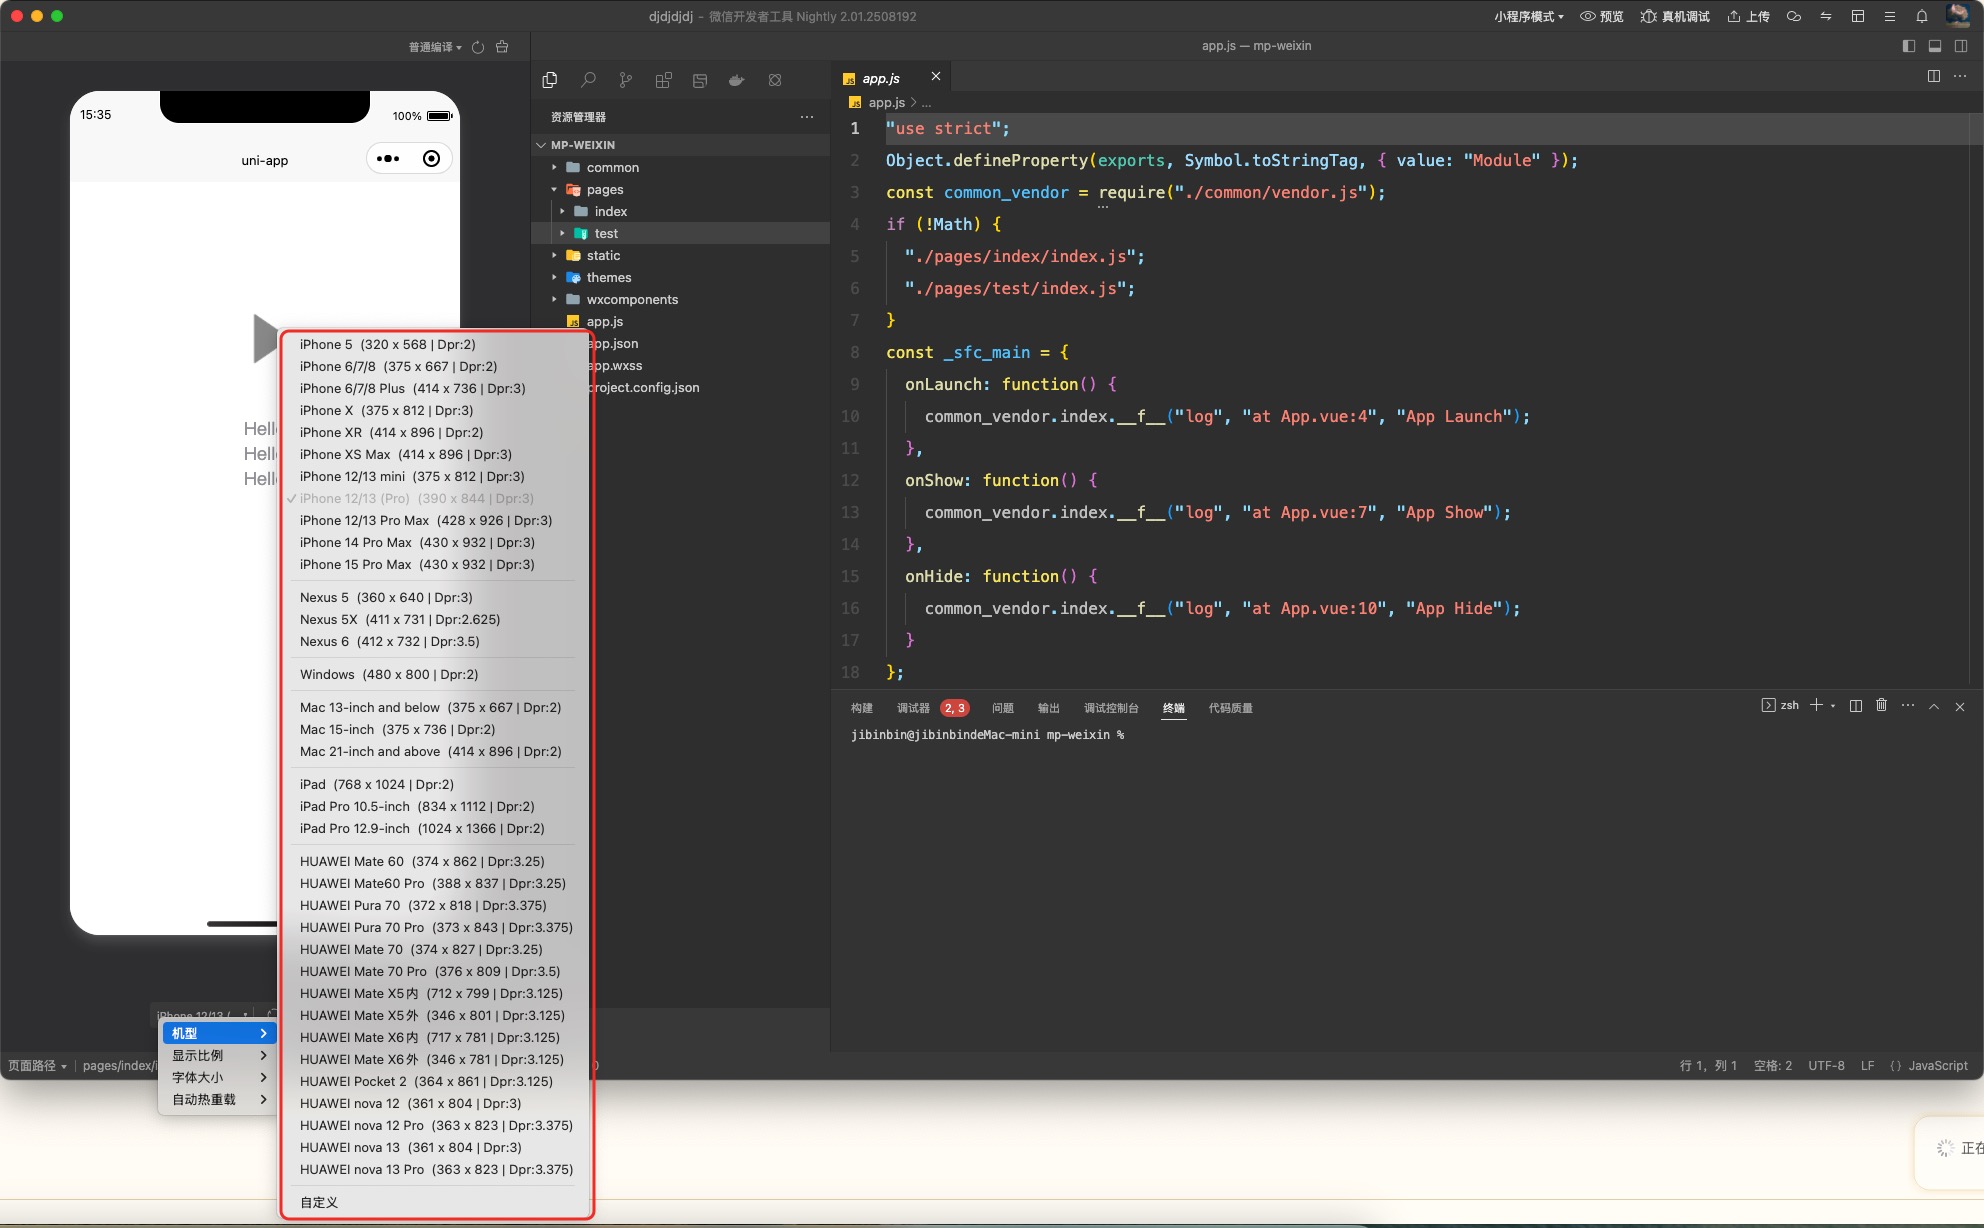
Task: Open the 小程序模式 mode dropdown
Action: click(x=1528, y=16)
